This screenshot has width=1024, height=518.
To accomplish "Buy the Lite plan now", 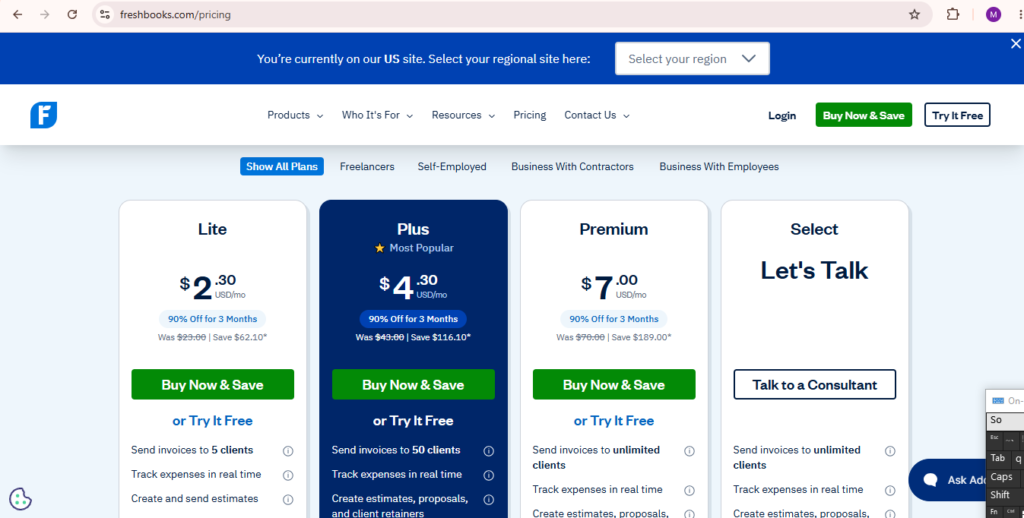I will (x=212, y=385).
